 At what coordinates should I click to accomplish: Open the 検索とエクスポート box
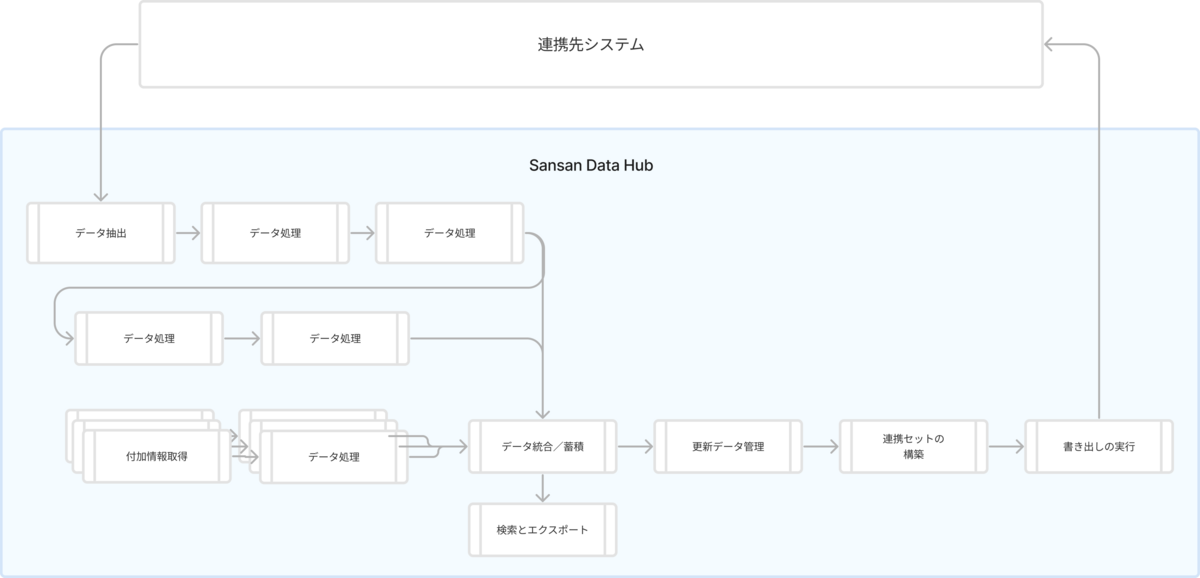coord(543,529)
